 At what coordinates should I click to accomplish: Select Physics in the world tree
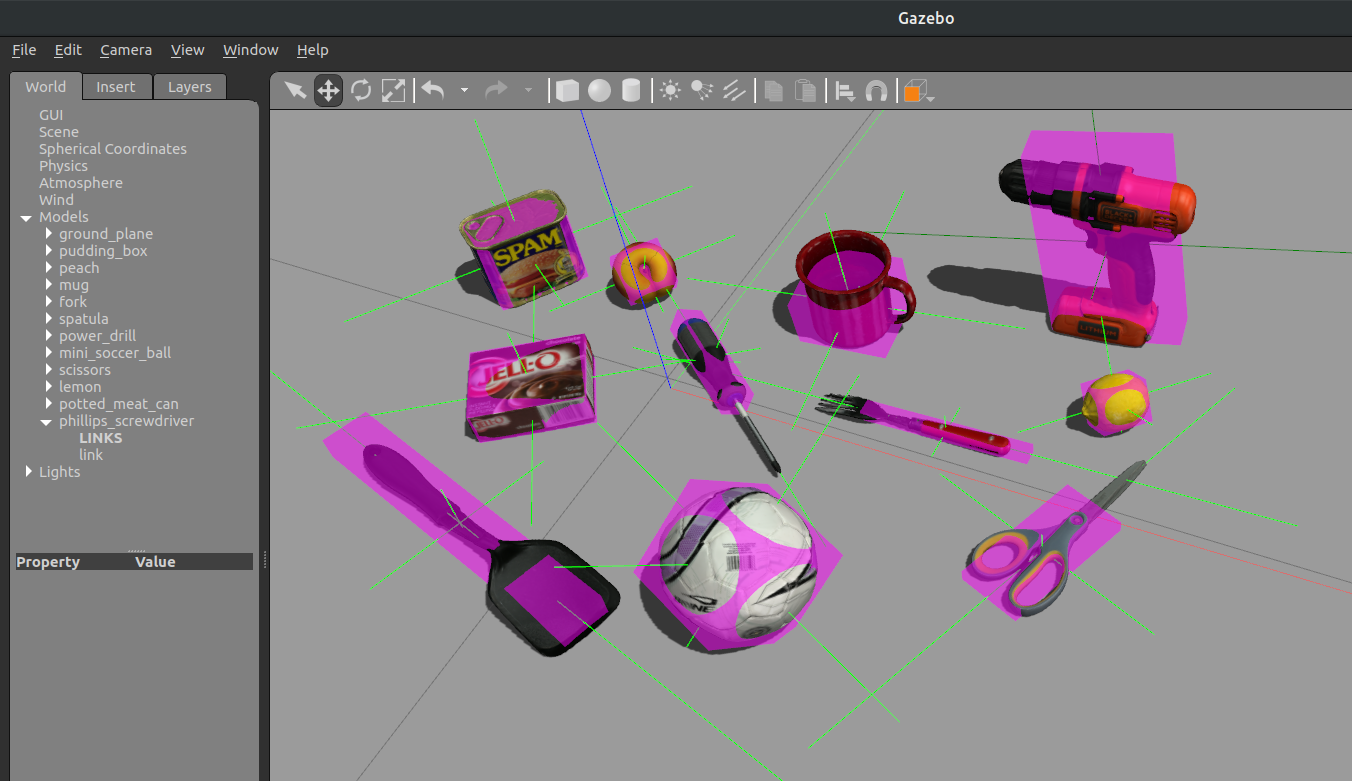coord(63,166)
